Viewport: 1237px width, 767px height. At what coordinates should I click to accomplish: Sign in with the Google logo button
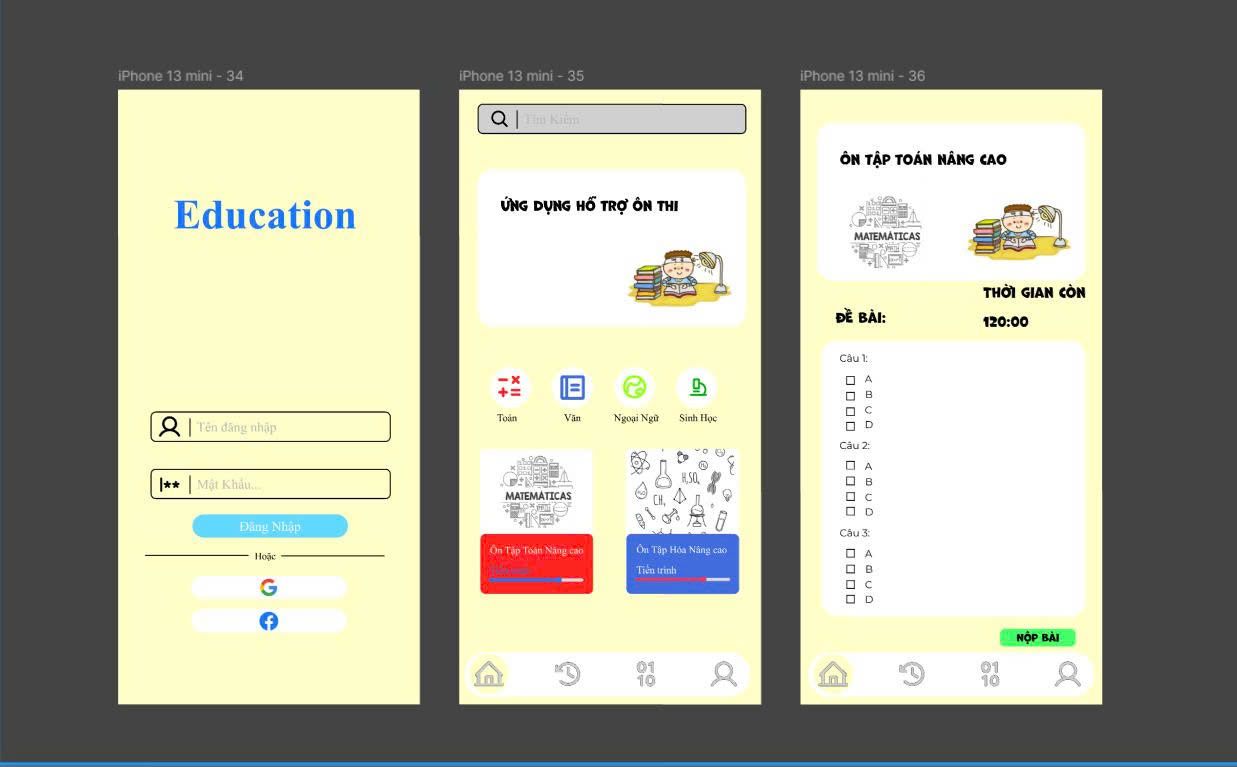tap(268, 588)
